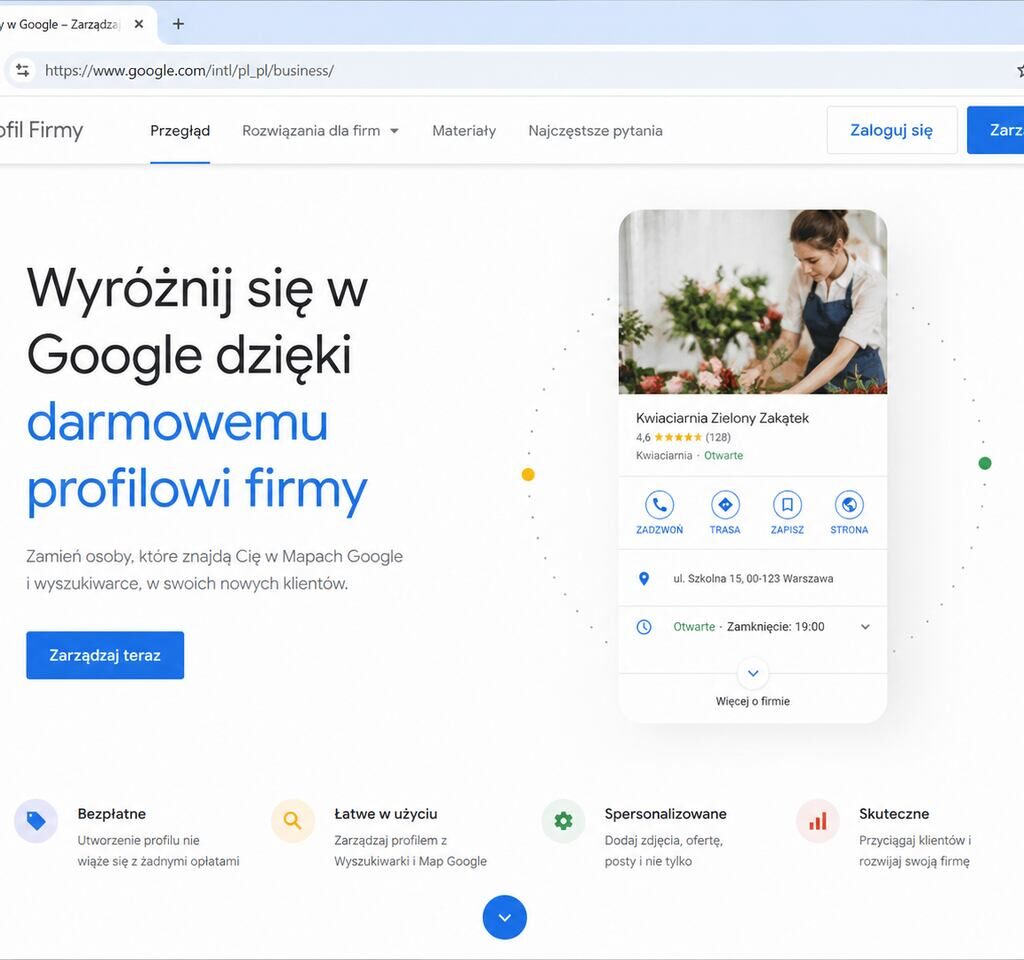Viewport: 1024px width, 960px height.
Task: Click the blue scroll-down arrow button
Action: [x=505, y=918]
